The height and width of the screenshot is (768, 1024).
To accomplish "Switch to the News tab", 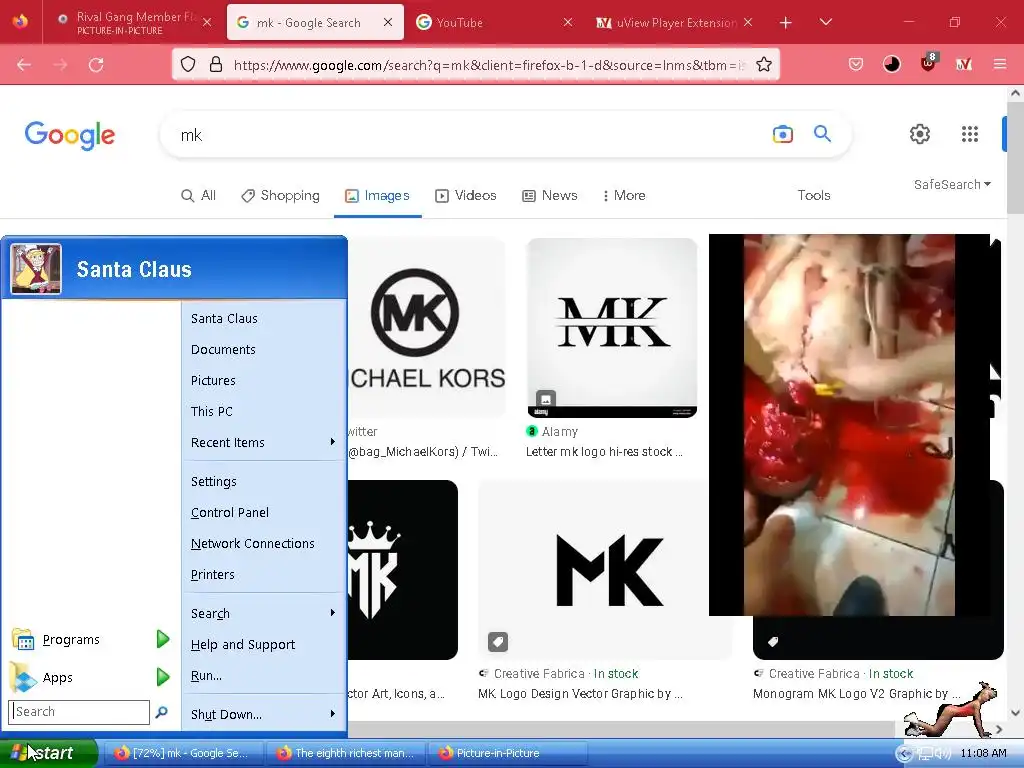I will [550, 195].
